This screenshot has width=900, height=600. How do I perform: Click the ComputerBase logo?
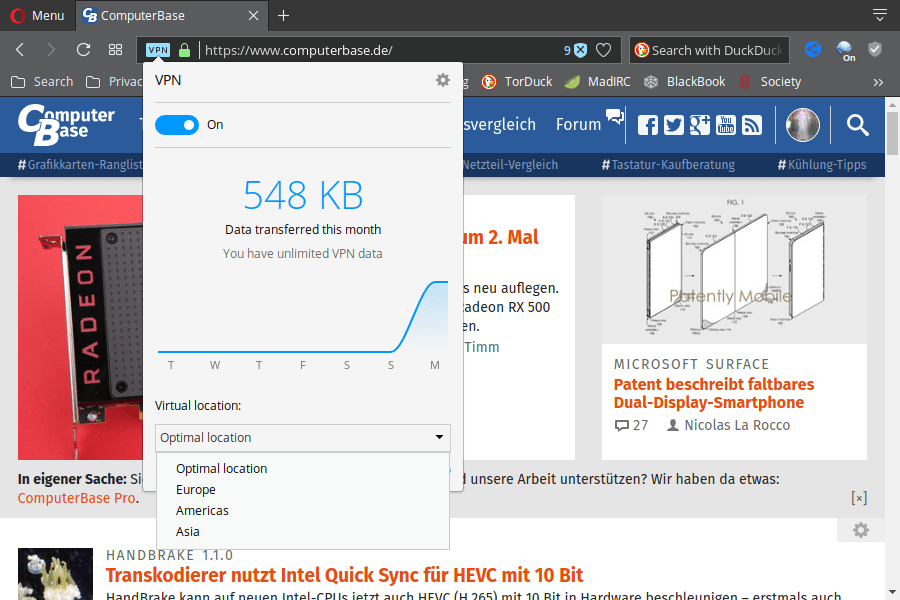point(66,124)
